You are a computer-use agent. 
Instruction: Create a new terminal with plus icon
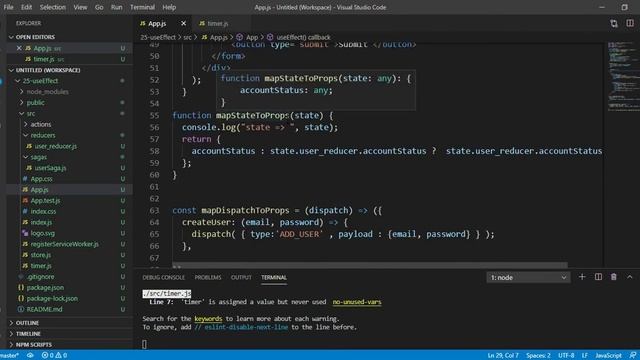click(582, 277)
